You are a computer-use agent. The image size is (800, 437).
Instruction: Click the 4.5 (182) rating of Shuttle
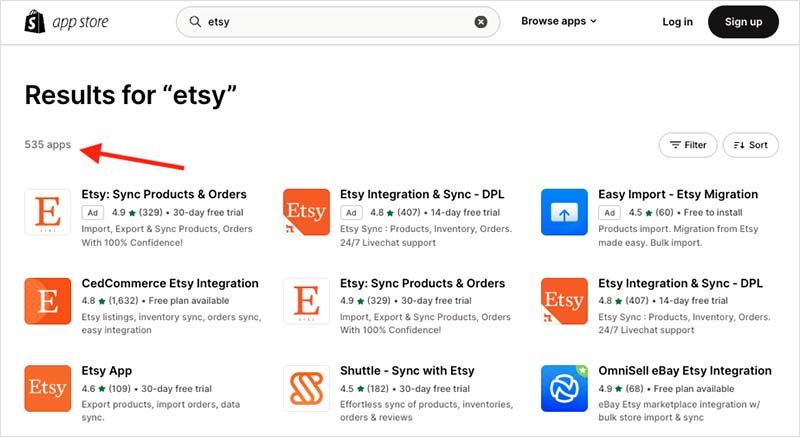[x=364, y=389]
